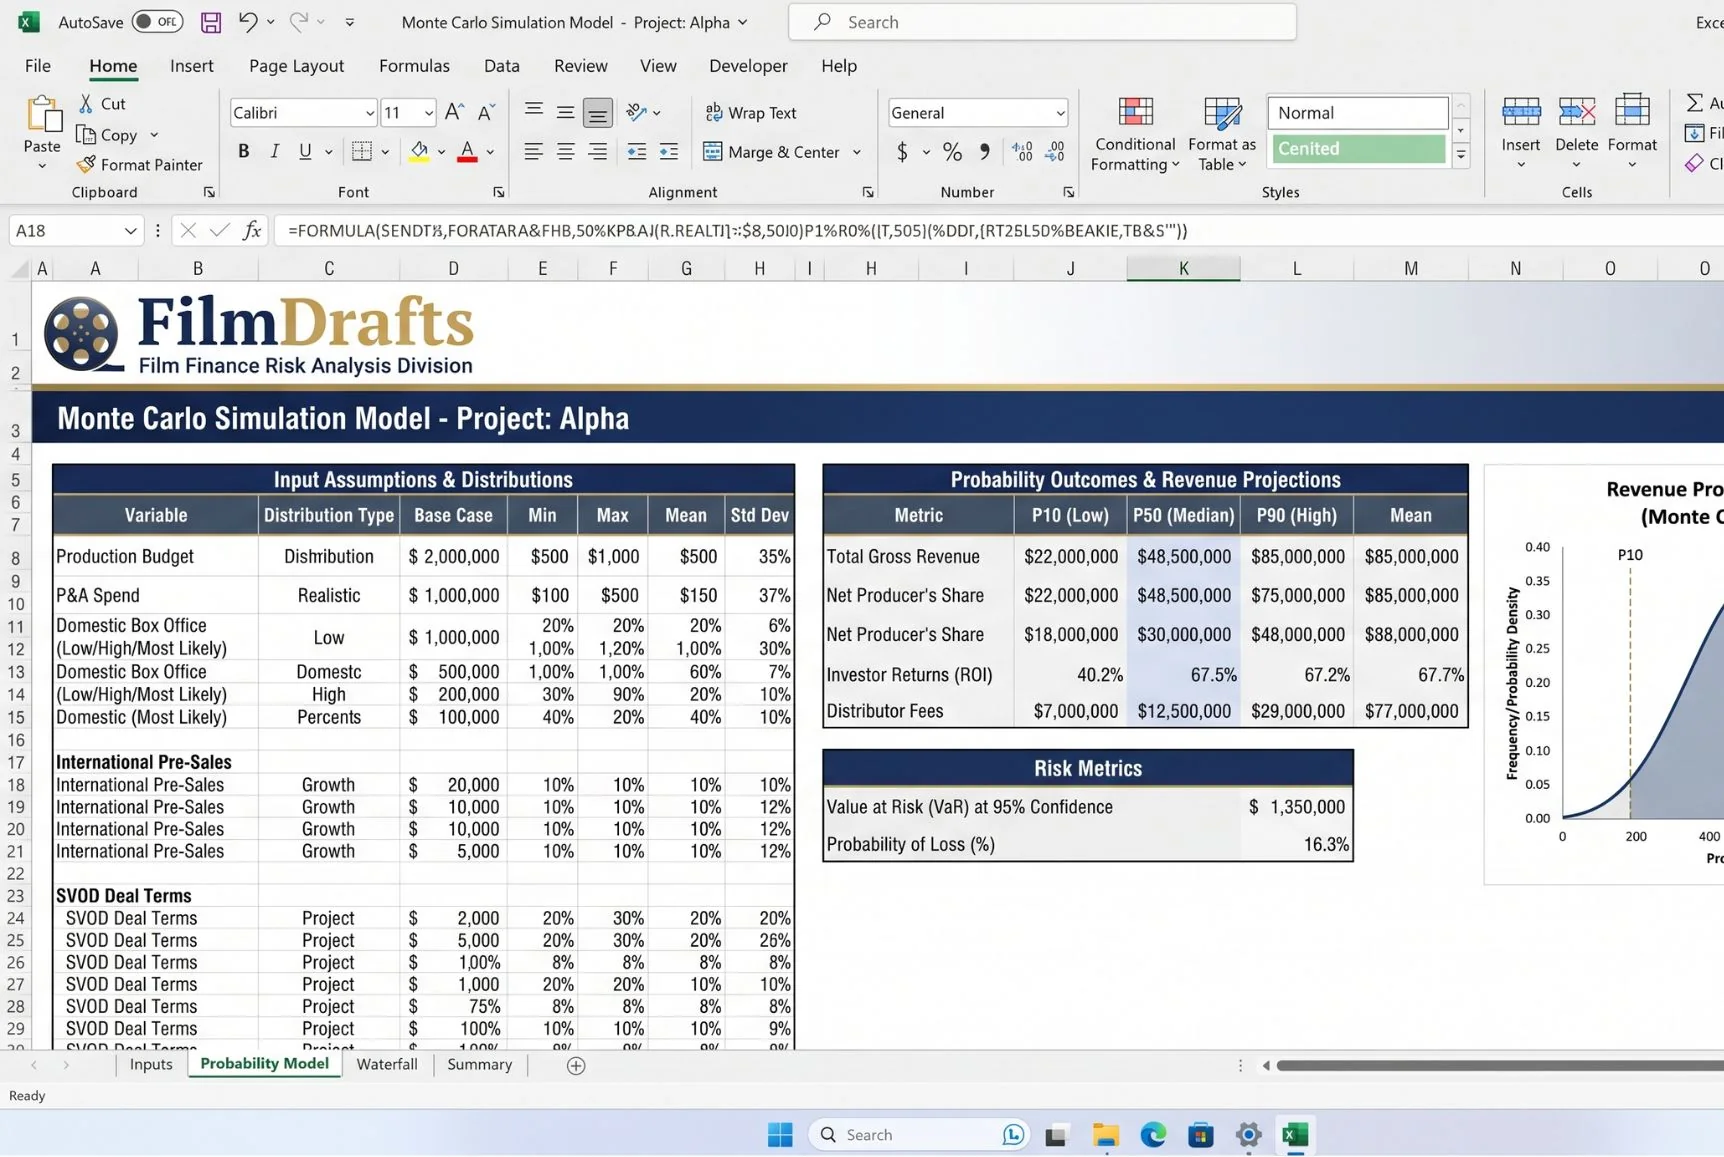Apply Percent Style icon
Viewport: 1724px width, 1157px height.
click(952, 152)
